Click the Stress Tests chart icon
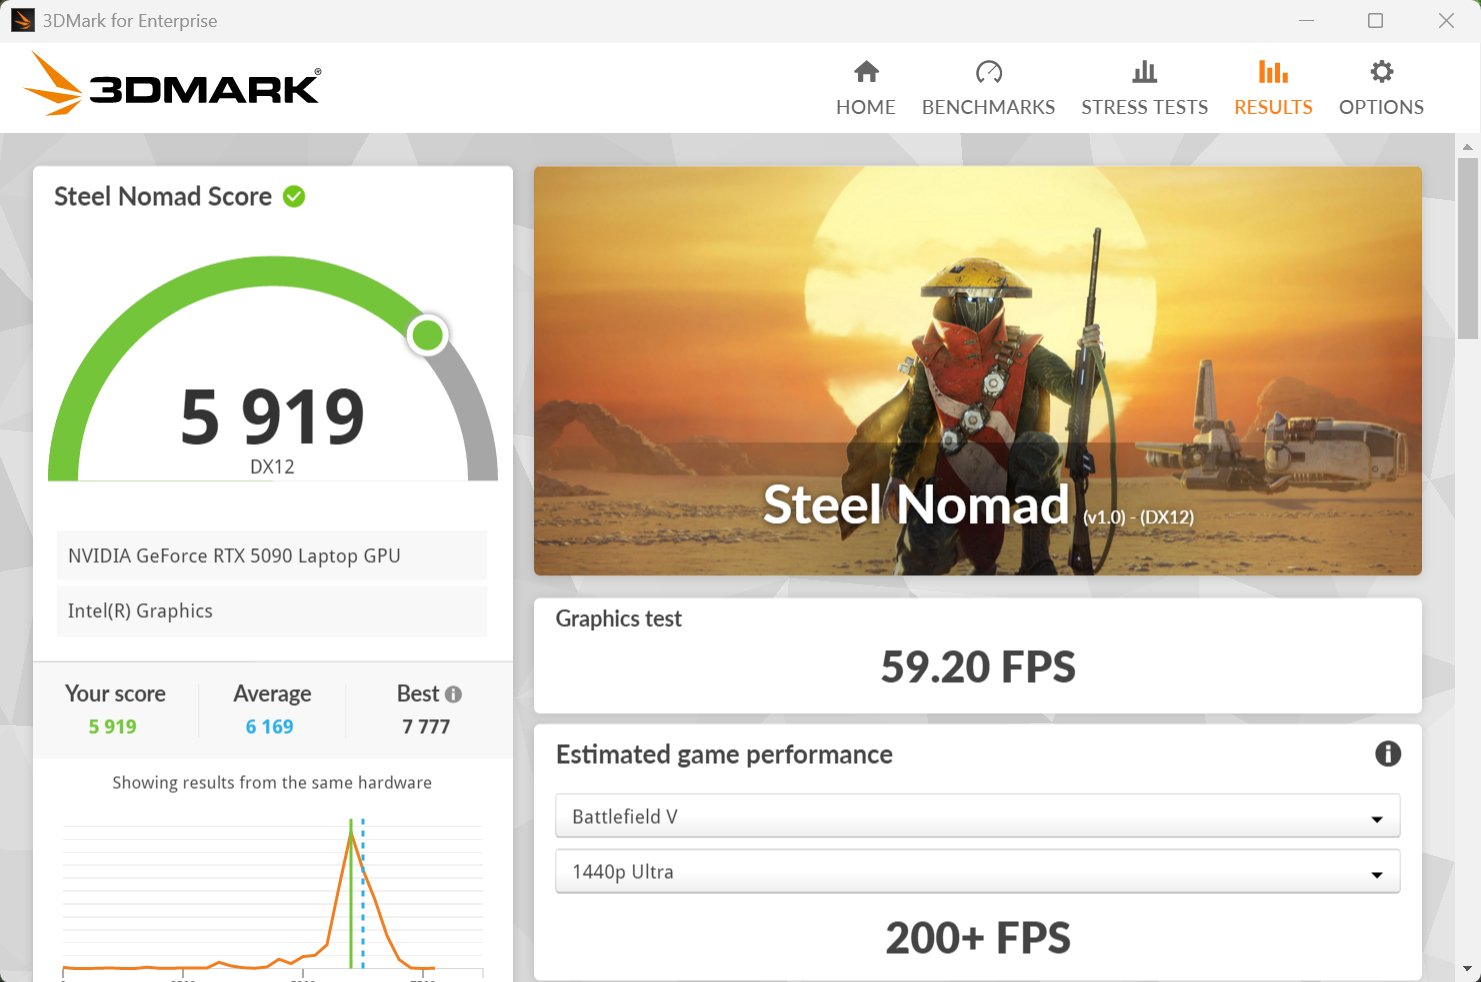The image size is (1481, 982). (1144, 71)
